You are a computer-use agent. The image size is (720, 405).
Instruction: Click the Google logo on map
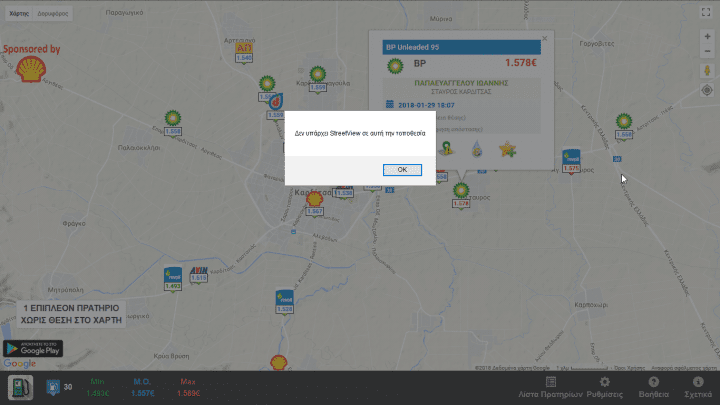pos(19,364)
